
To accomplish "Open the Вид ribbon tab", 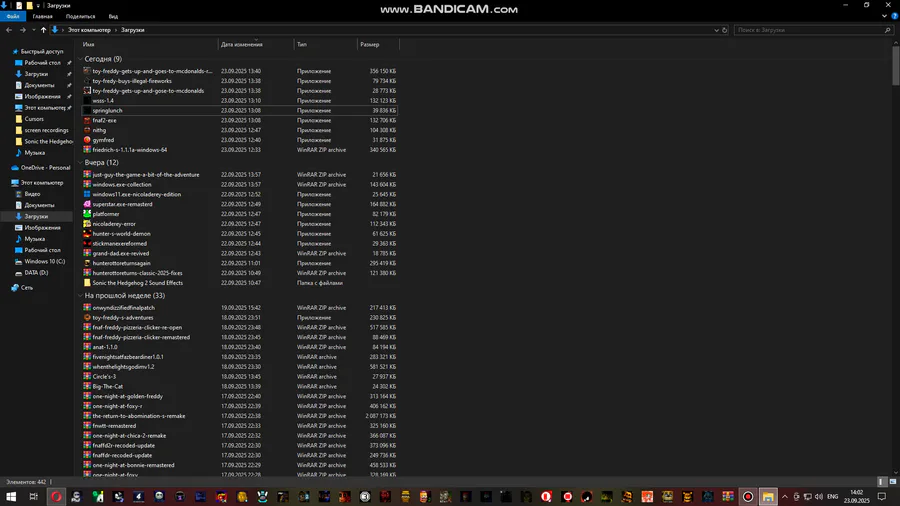I will coord(113,17).
